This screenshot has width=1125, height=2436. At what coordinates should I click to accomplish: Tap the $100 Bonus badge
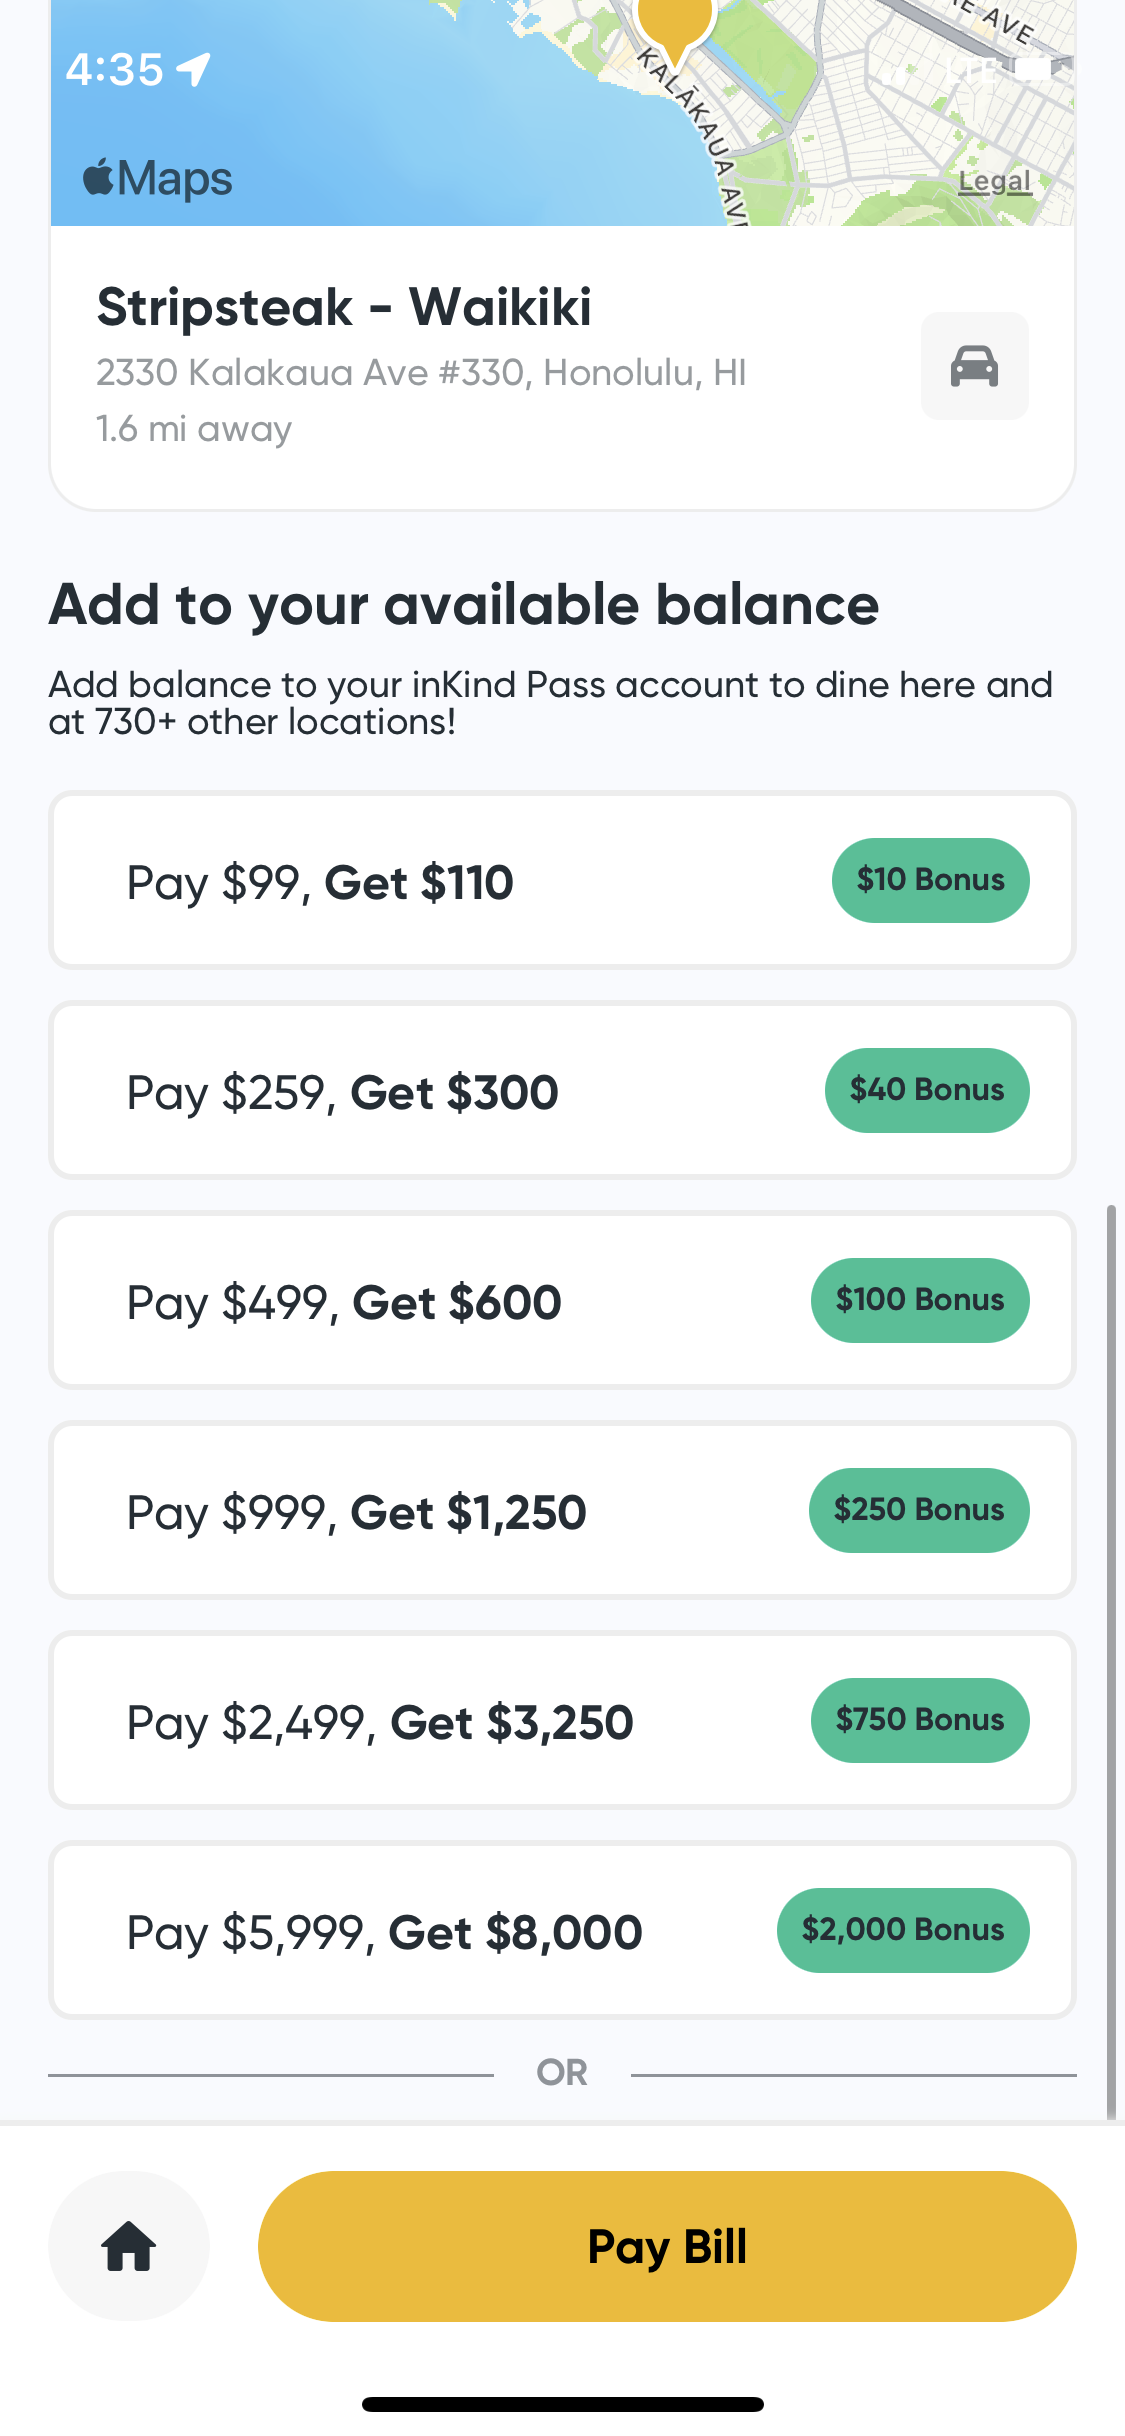click(920, 1300)
